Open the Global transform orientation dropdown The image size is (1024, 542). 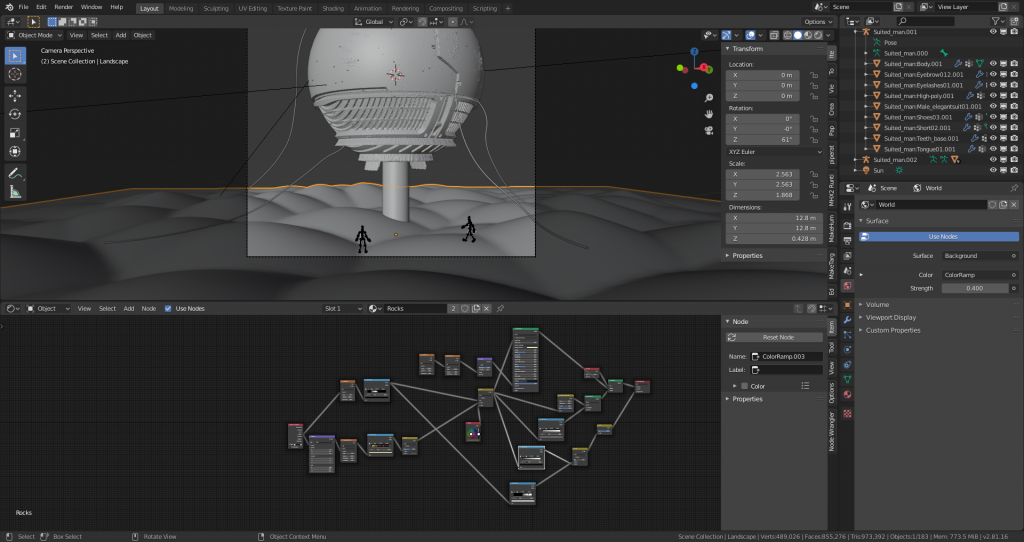click(374, 22)
